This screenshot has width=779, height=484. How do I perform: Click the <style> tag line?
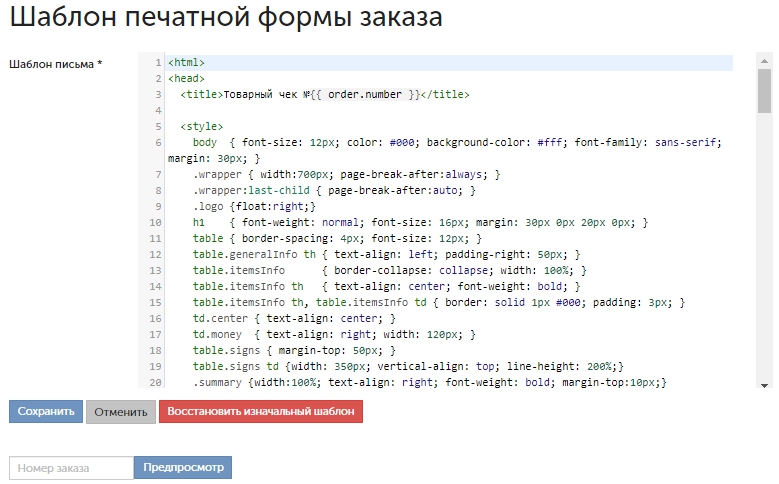pos(202,126)
